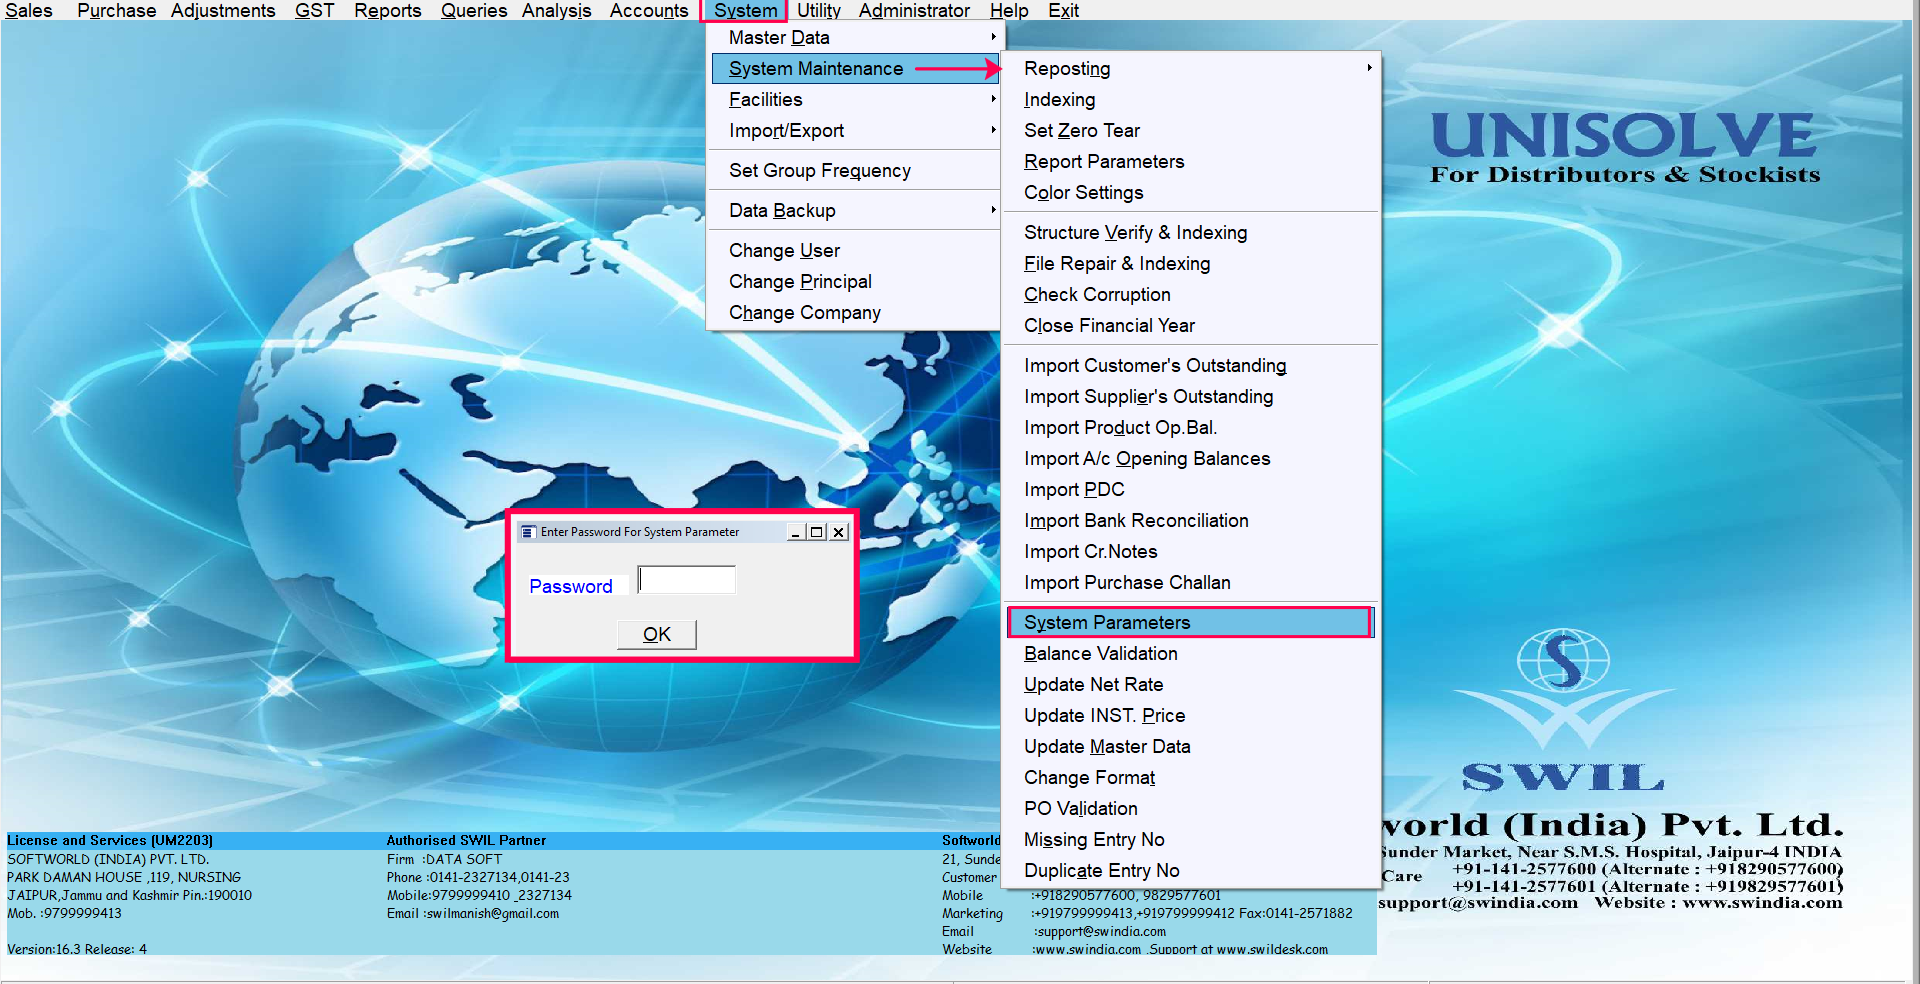This screenshot has width=1920, height=984.
Task: Click the 'Mob. :9799999413' text
Action: [64, 913]
